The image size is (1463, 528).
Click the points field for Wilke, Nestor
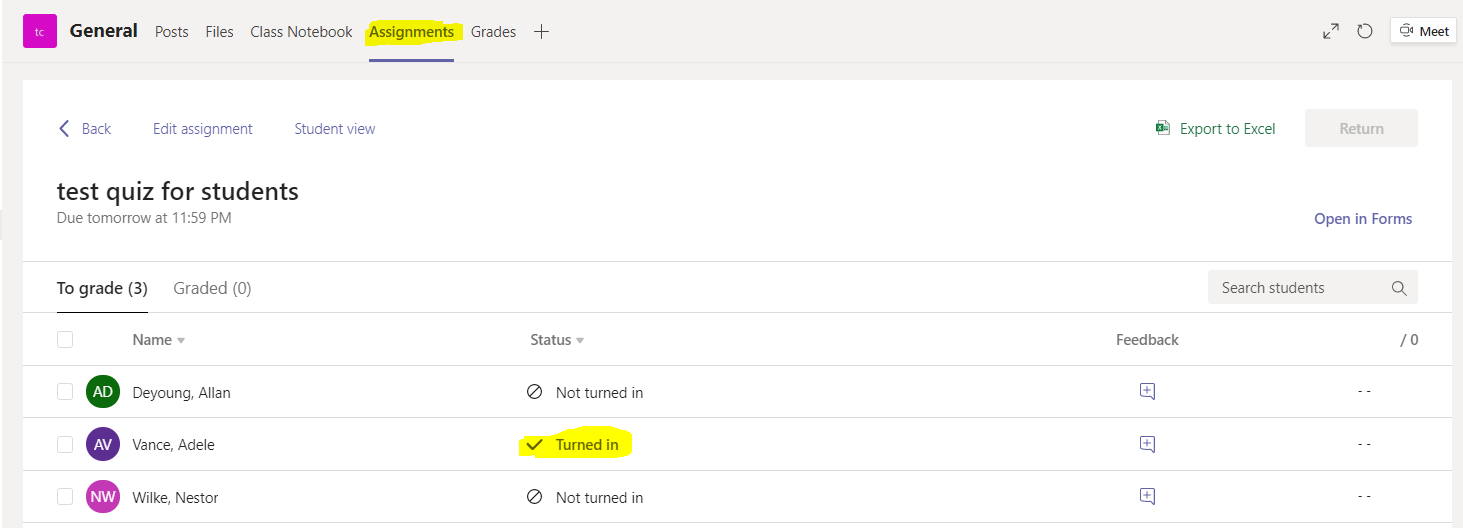click(1364, 496)
